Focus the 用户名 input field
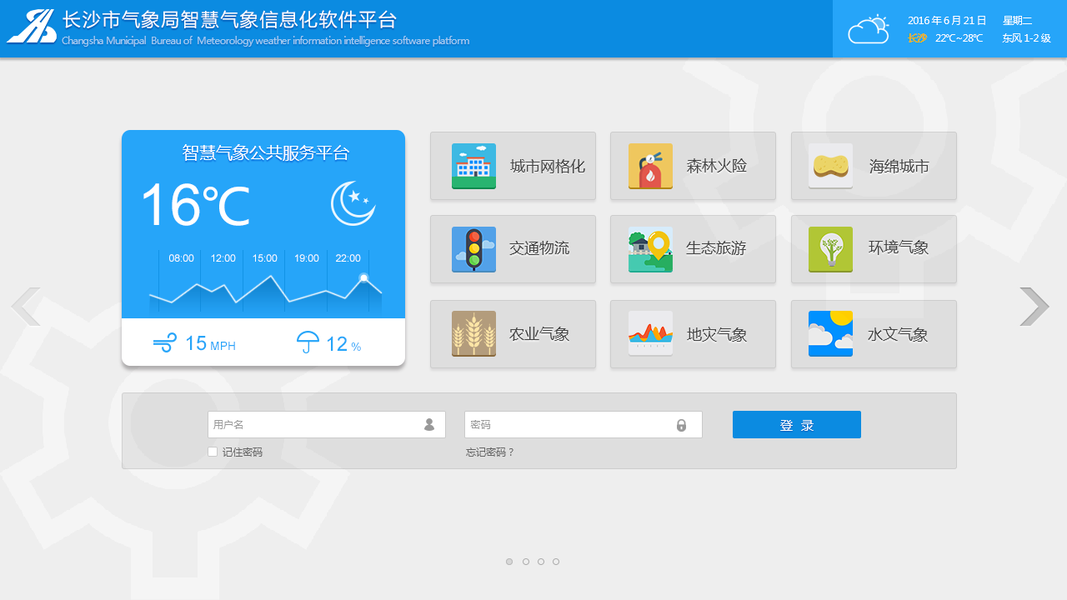This screenshot has width=1067, height=600. coord(327,424)
